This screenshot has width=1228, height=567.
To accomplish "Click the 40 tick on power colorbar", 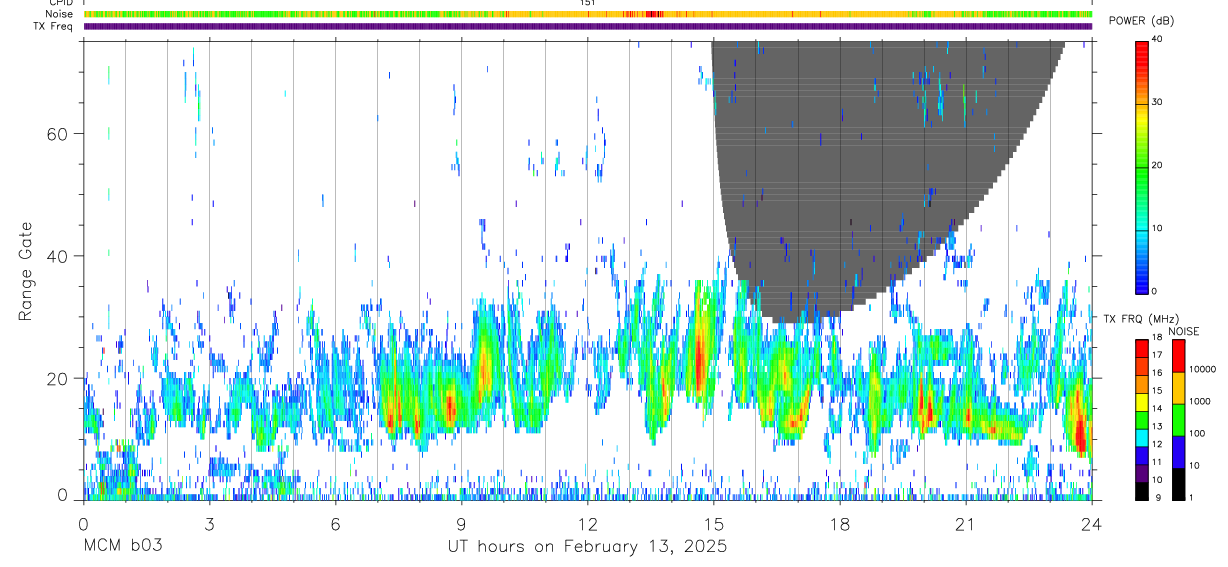I will (1157, 40).
